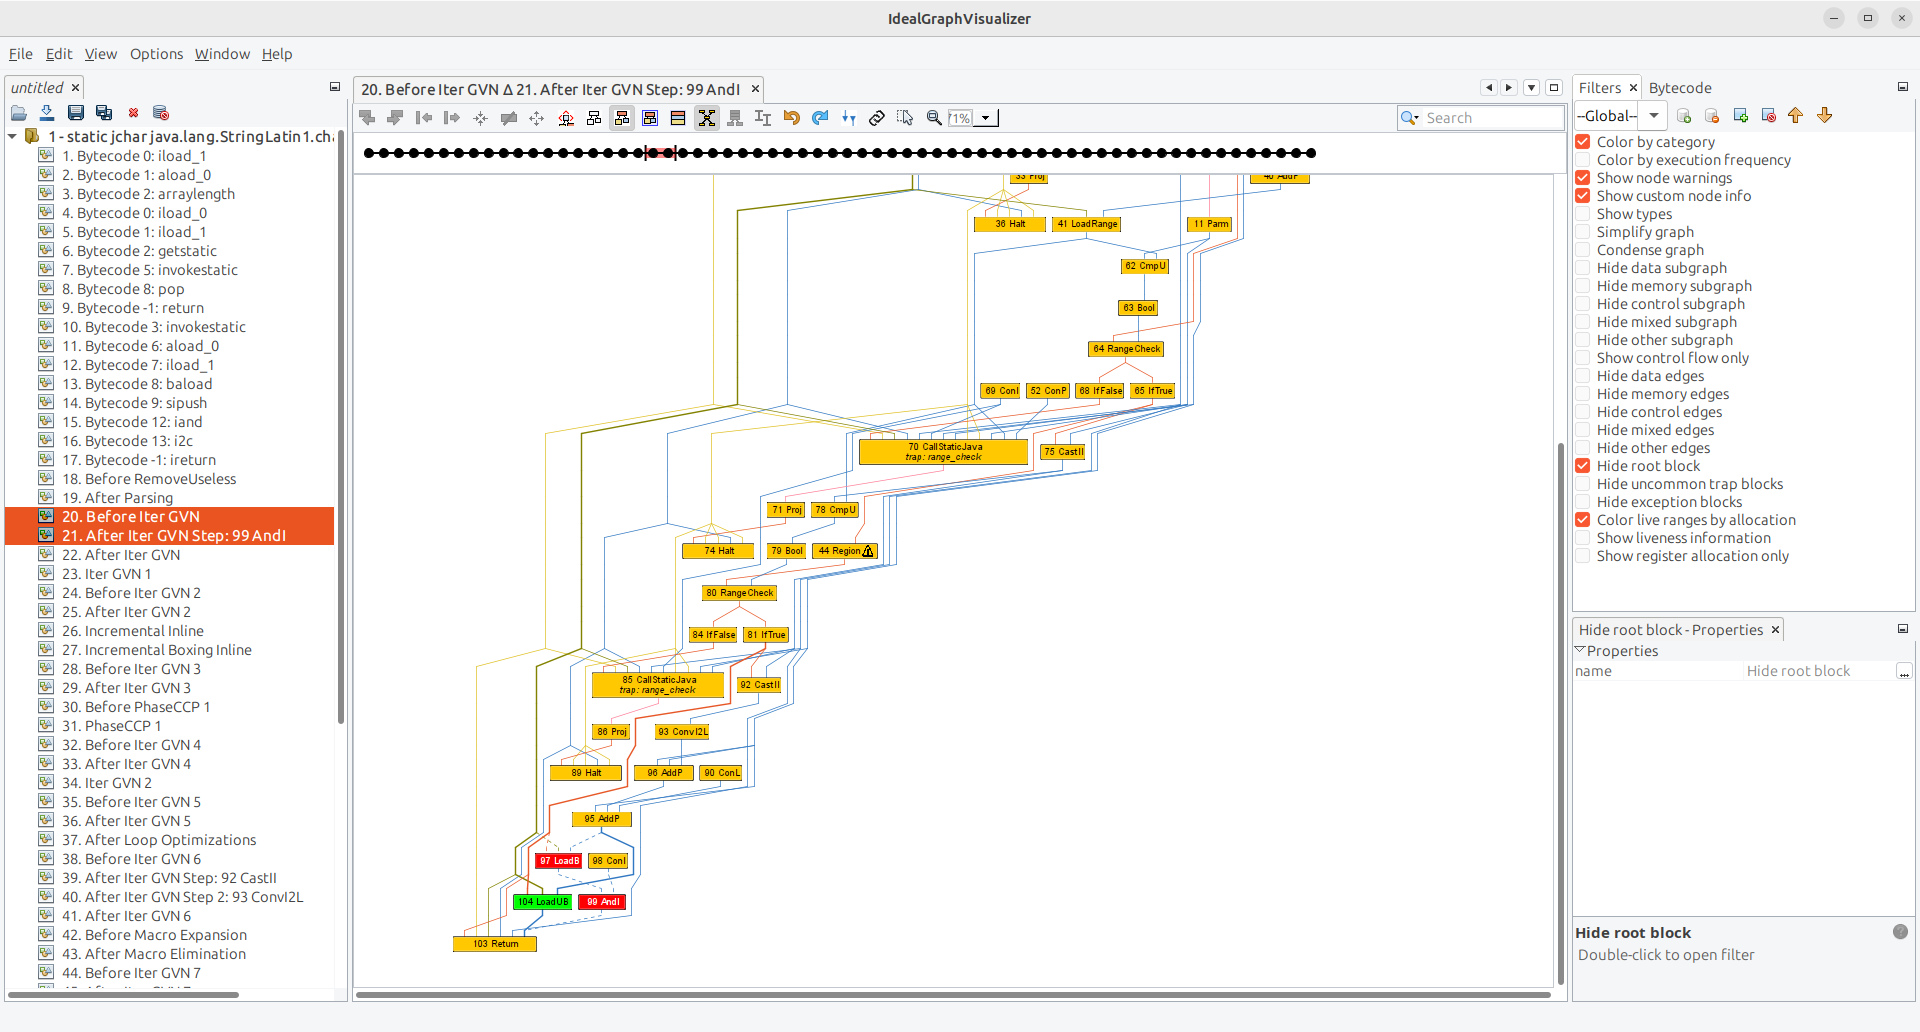
Task: Switch to the Bytecode tab
Action: point(1680,88)
